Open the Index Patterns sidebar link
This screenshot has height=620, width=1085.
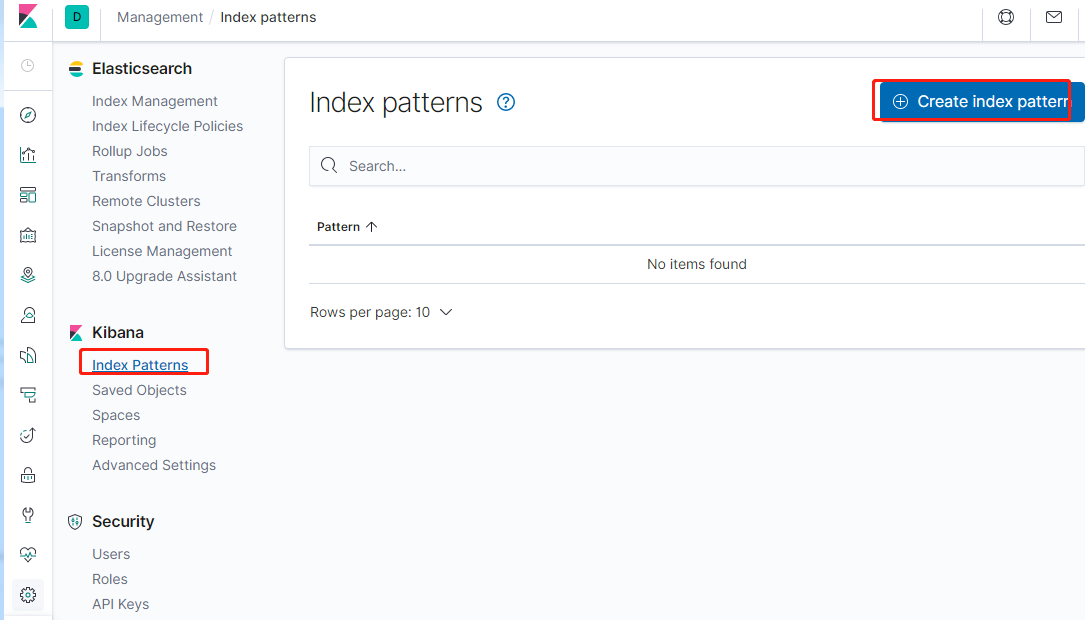[x=140, y=365]
